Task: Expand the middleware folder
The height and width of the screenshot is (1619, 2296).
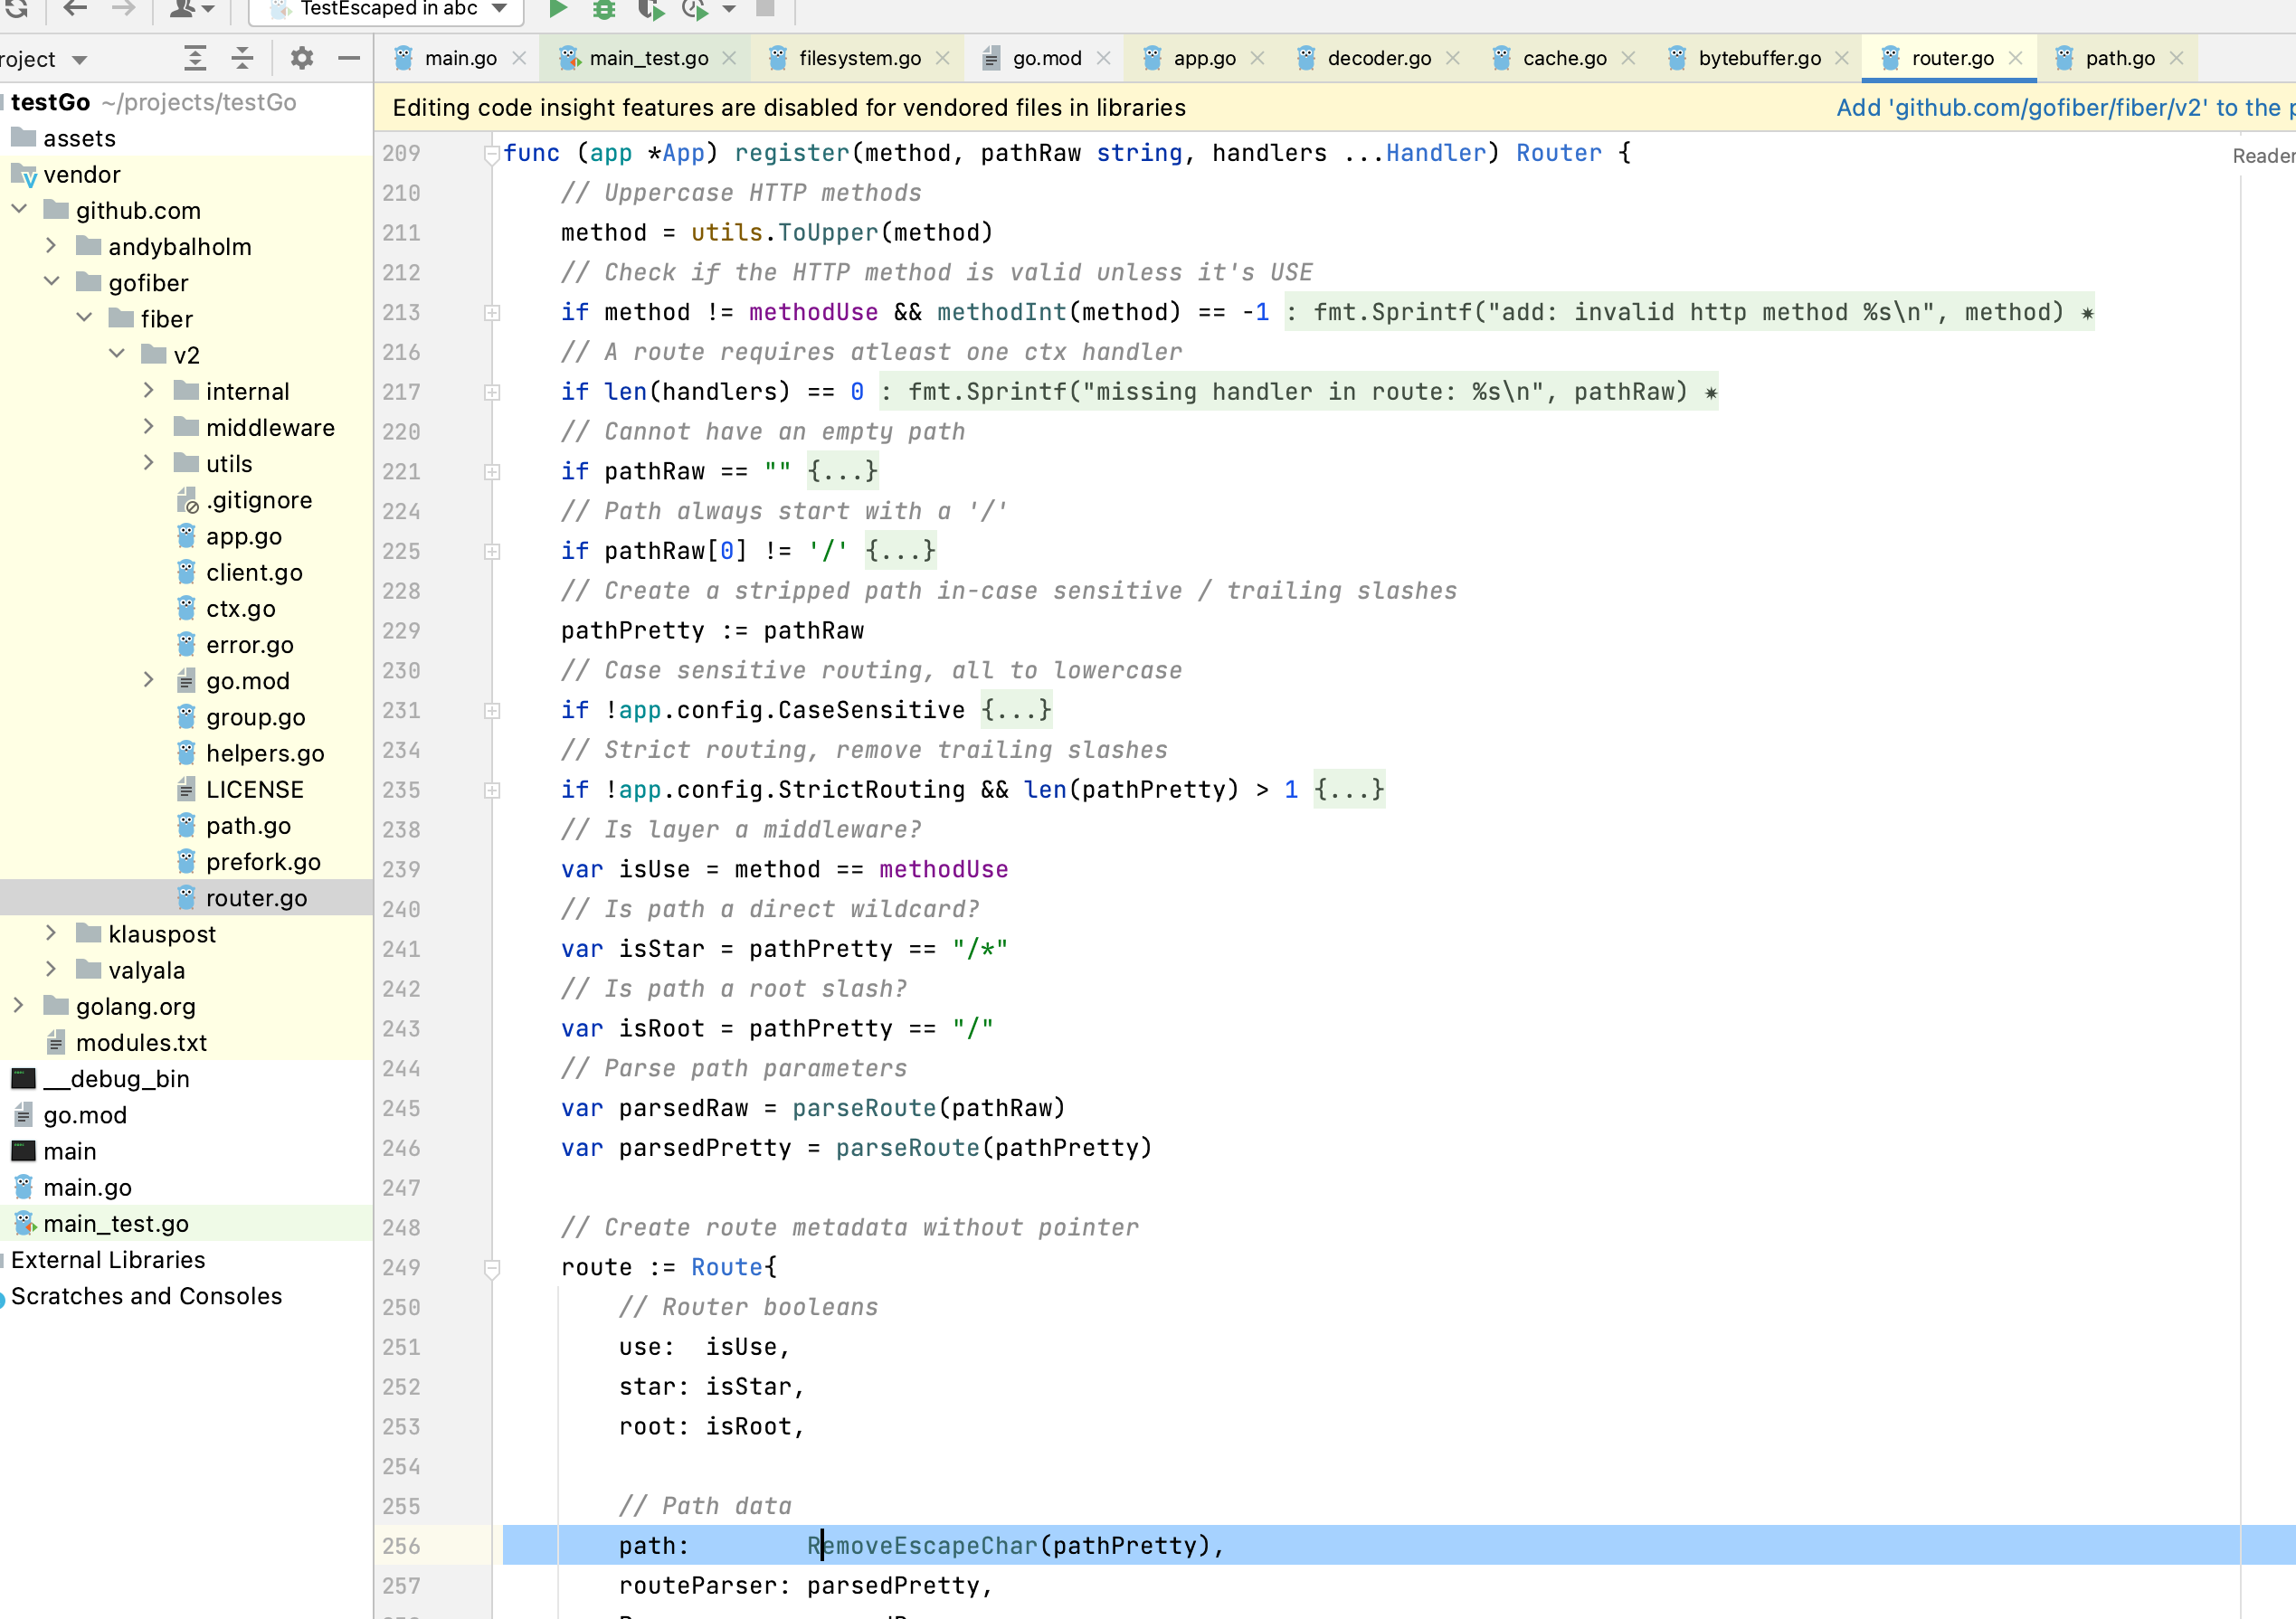Action: pyautogui.click(x=149, y=427)
